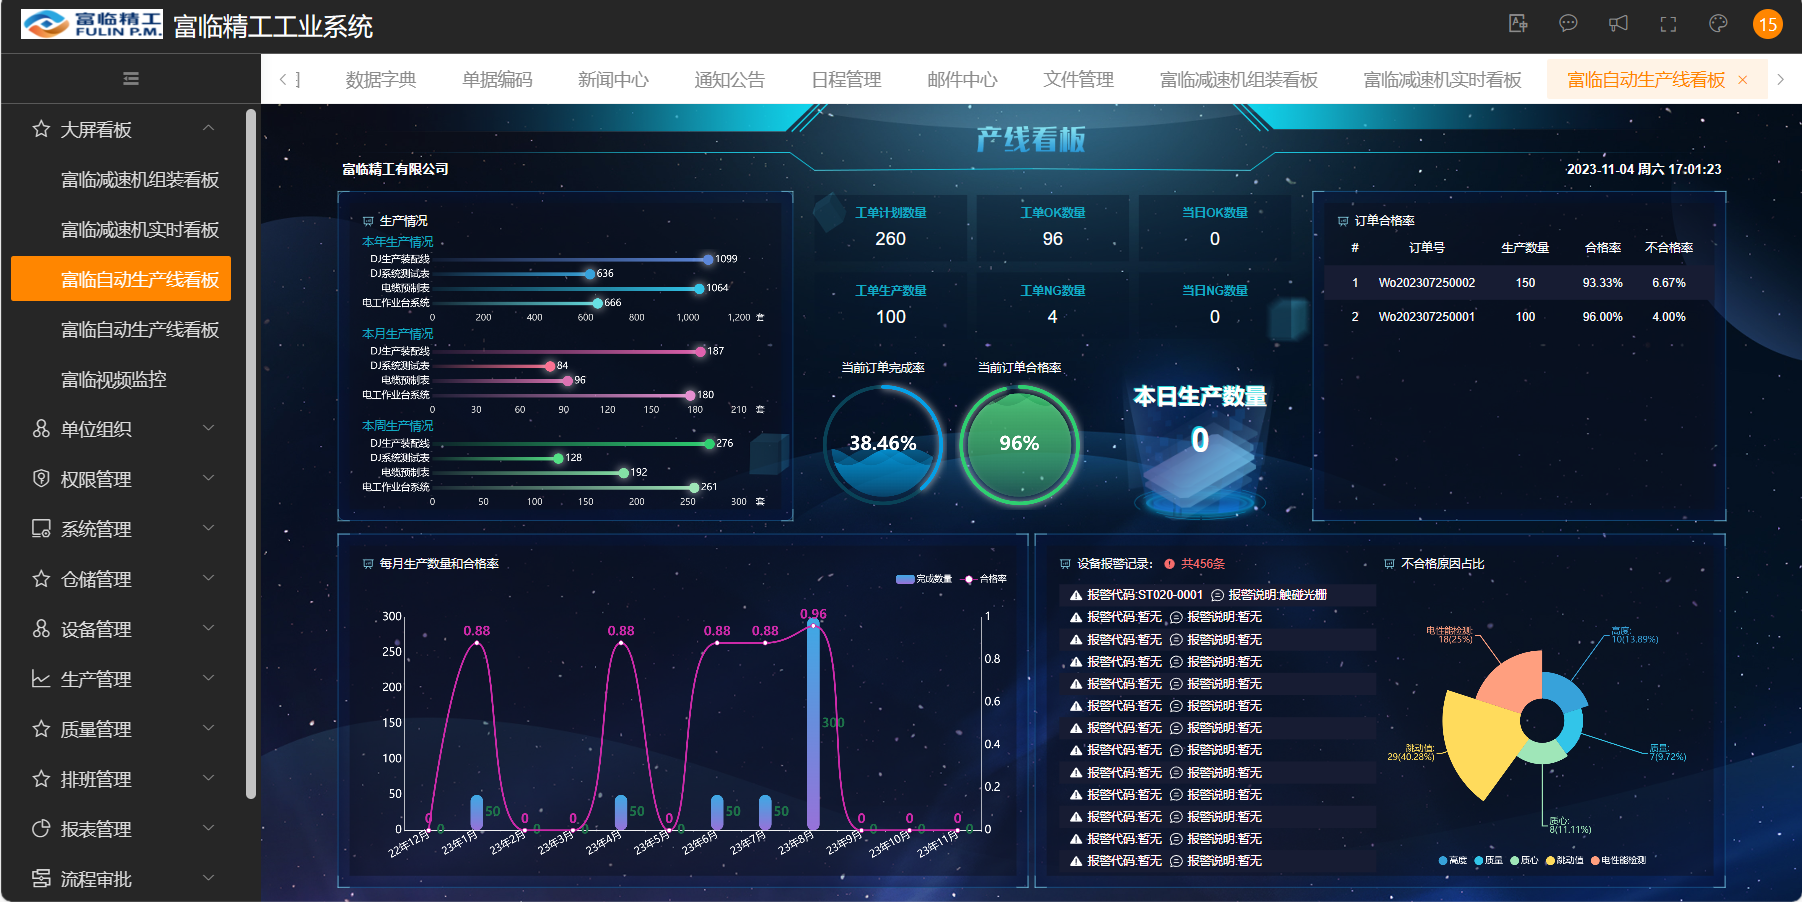
Task: Click the Fulin P.M. logo
Action: click(x=92, y=24)
